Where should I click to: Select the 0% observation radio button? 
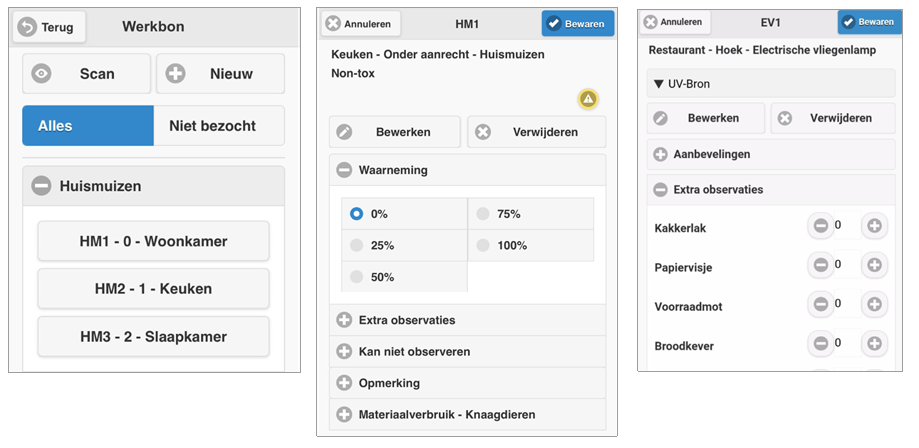tap(356, 214)
